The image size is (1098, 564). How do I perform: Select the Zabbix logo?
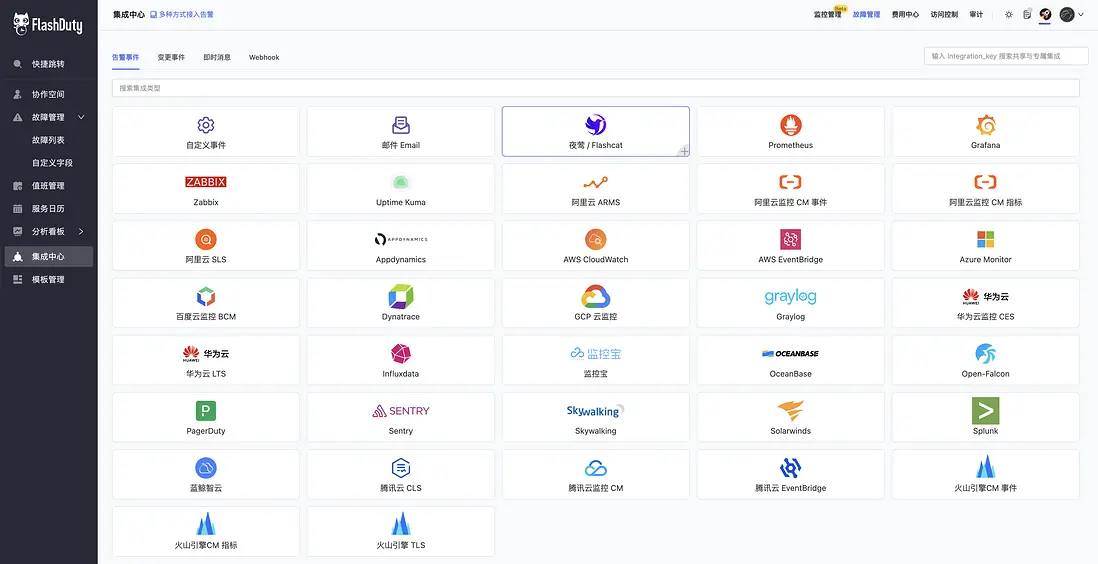(206, 182)
